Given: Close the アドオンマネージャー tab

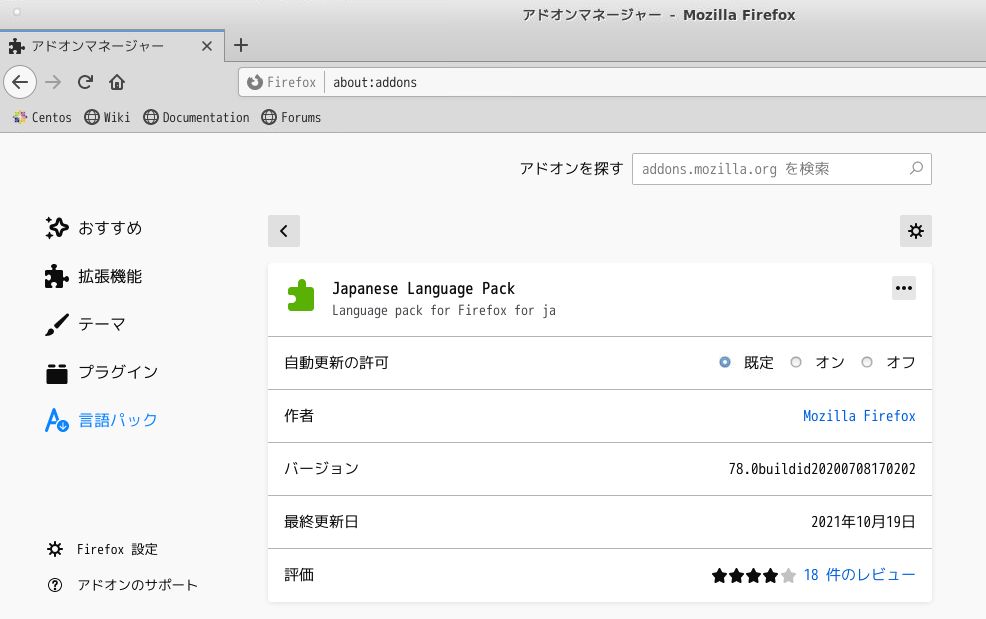Looking at the screenshot, I should click(207, 46).
